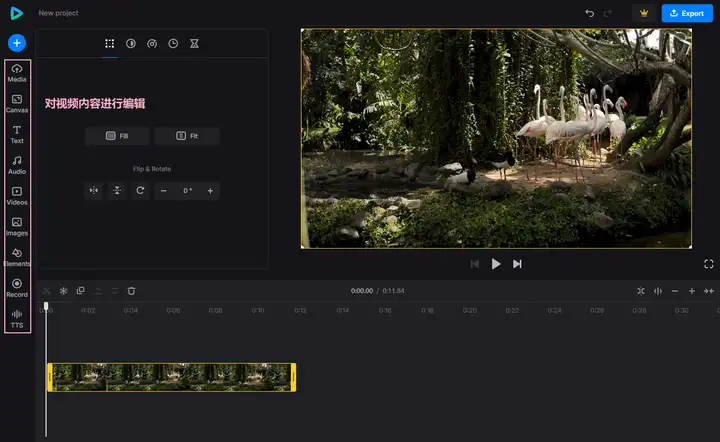
Task: Redo the last action
Action: [x=608, y=13]
